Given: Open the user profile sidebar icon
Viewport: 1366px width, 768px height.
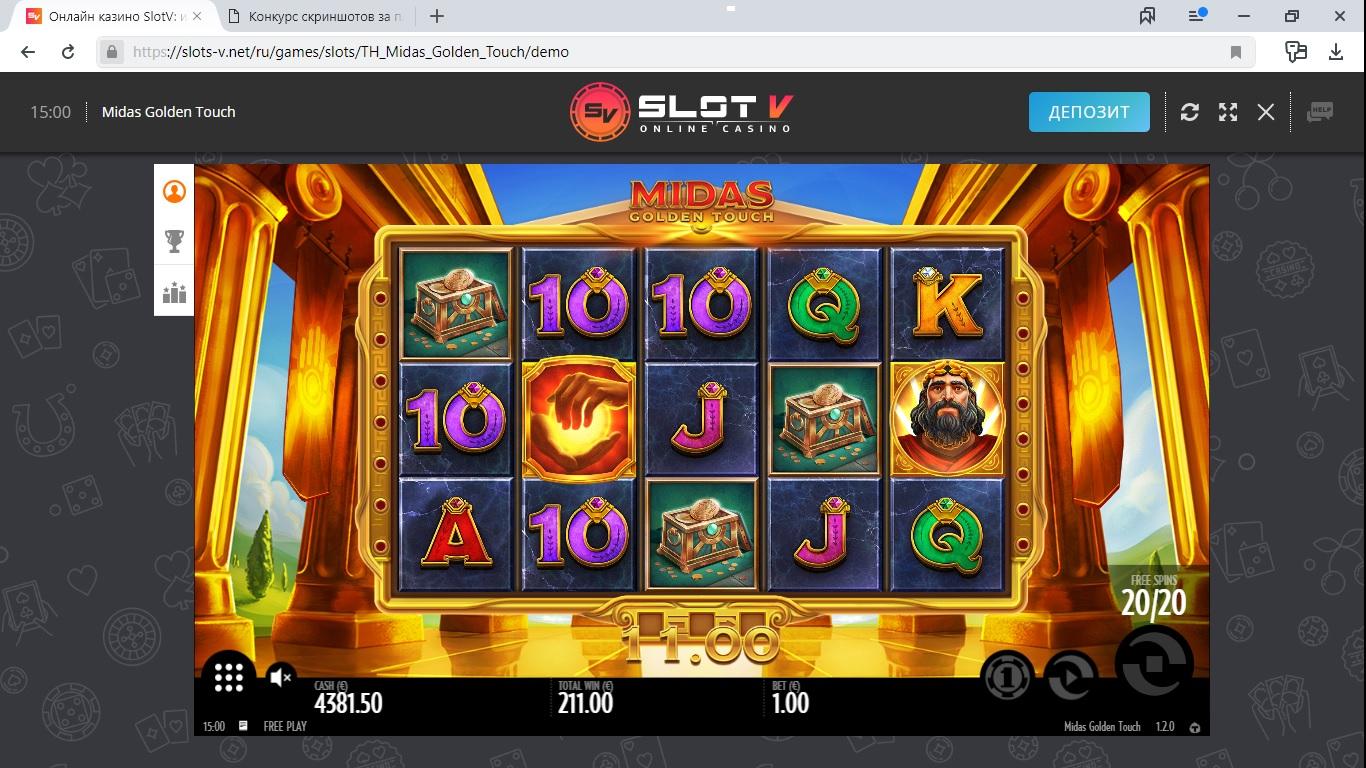Looking at the screenshot, I should (174, 191).
